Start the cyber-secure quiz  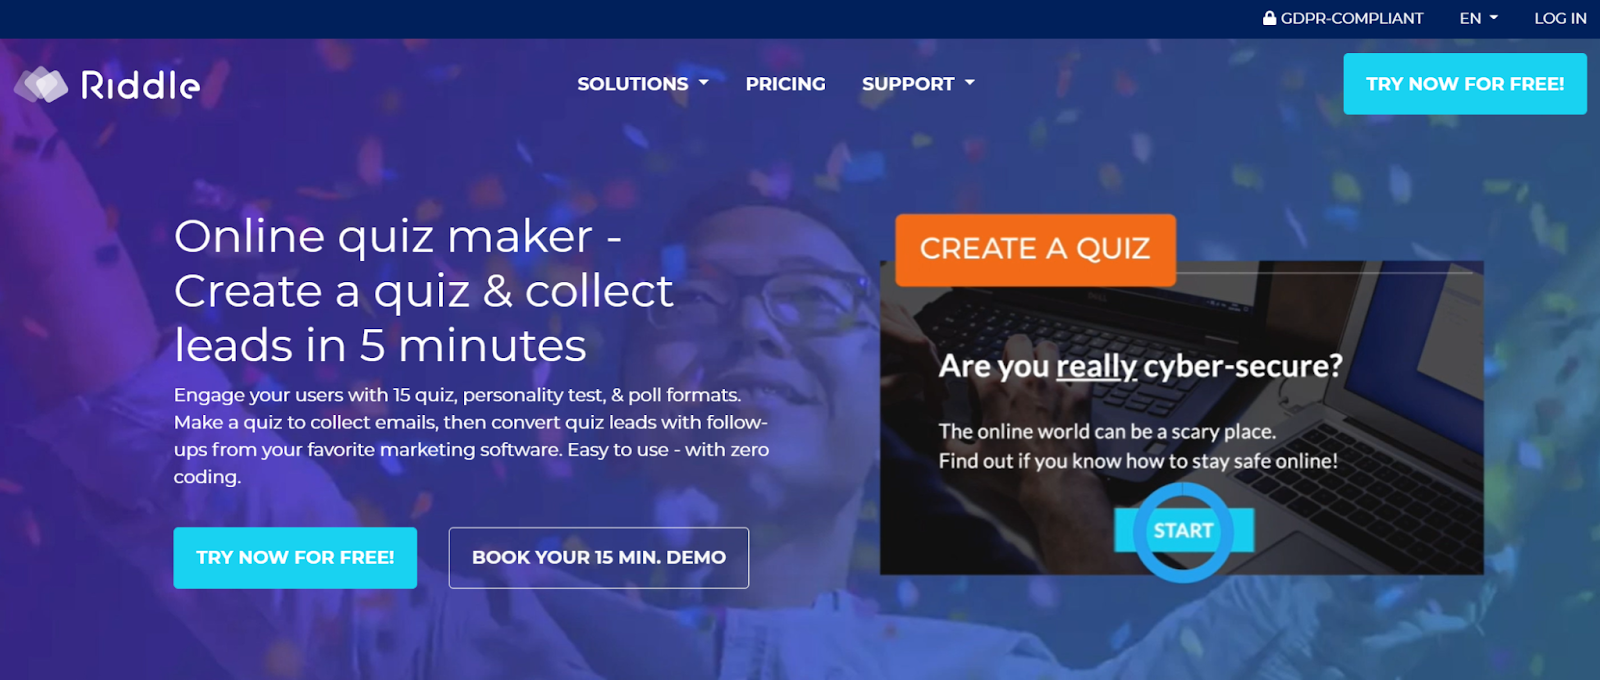[1183, 531]
